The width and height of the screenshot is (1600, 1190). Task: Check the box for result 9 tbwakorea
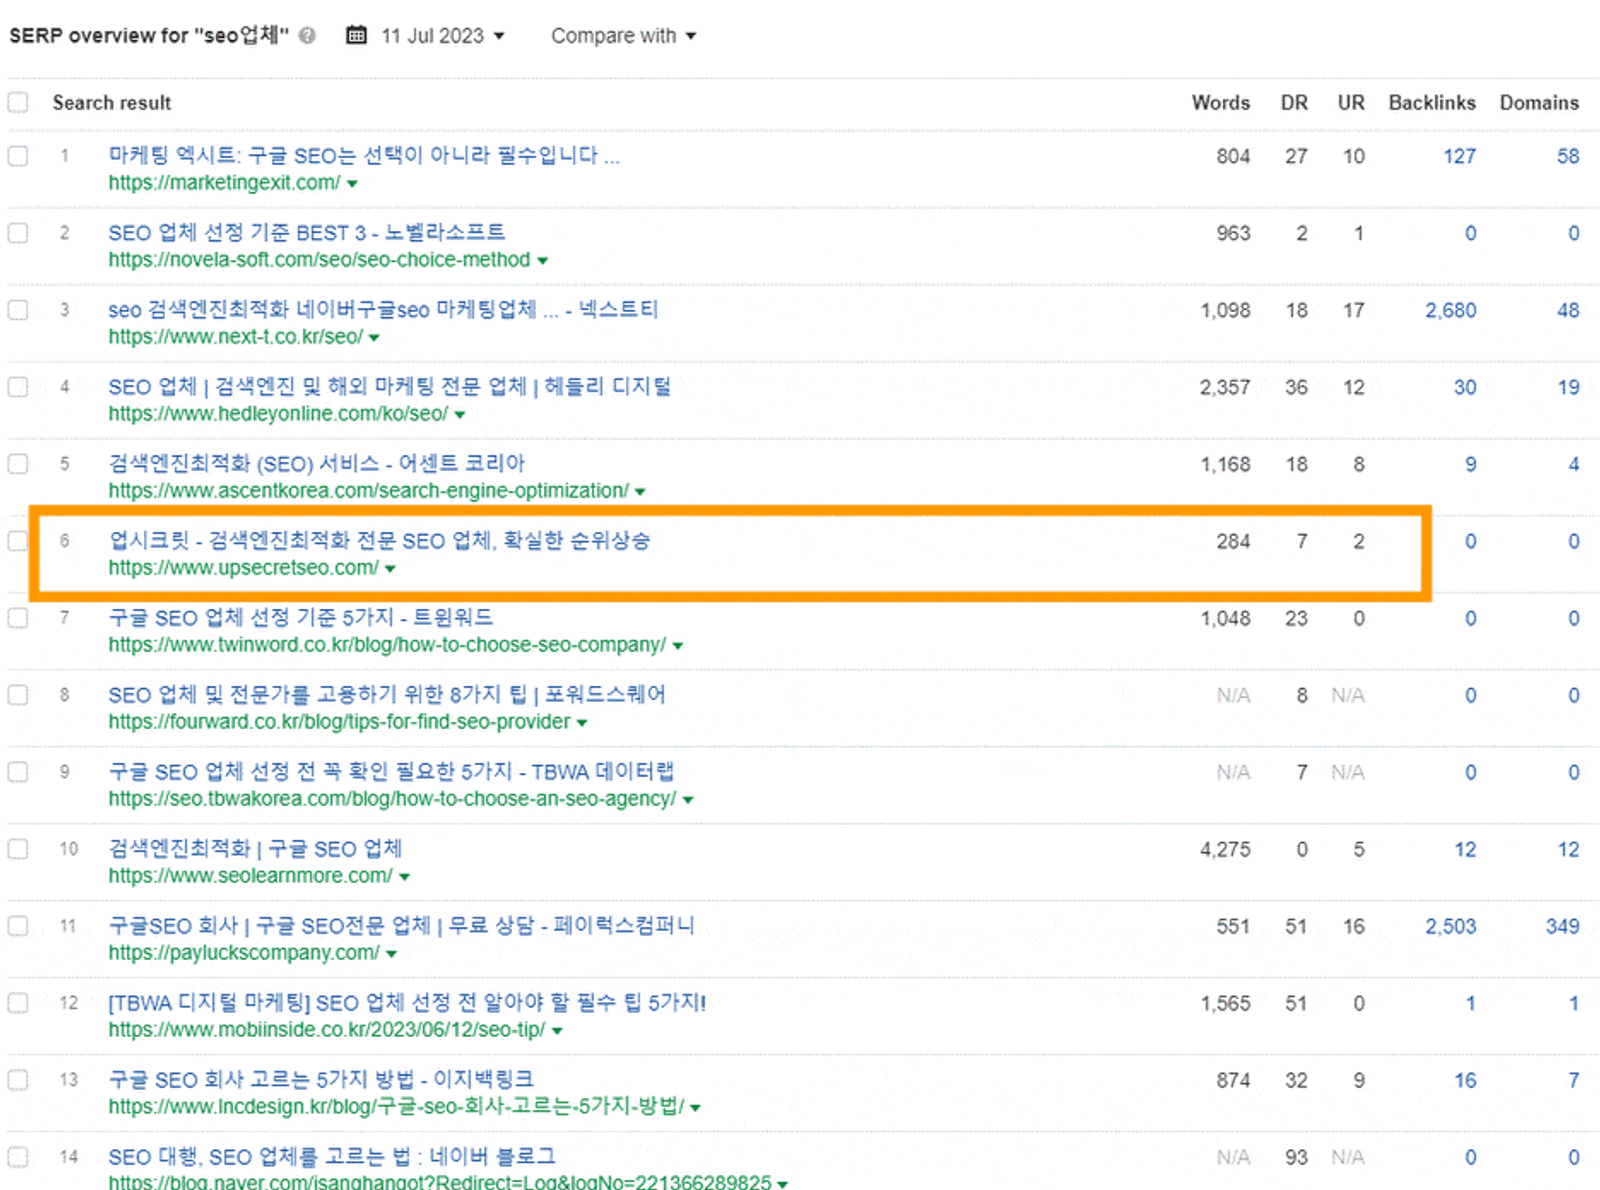coord(18,772)
